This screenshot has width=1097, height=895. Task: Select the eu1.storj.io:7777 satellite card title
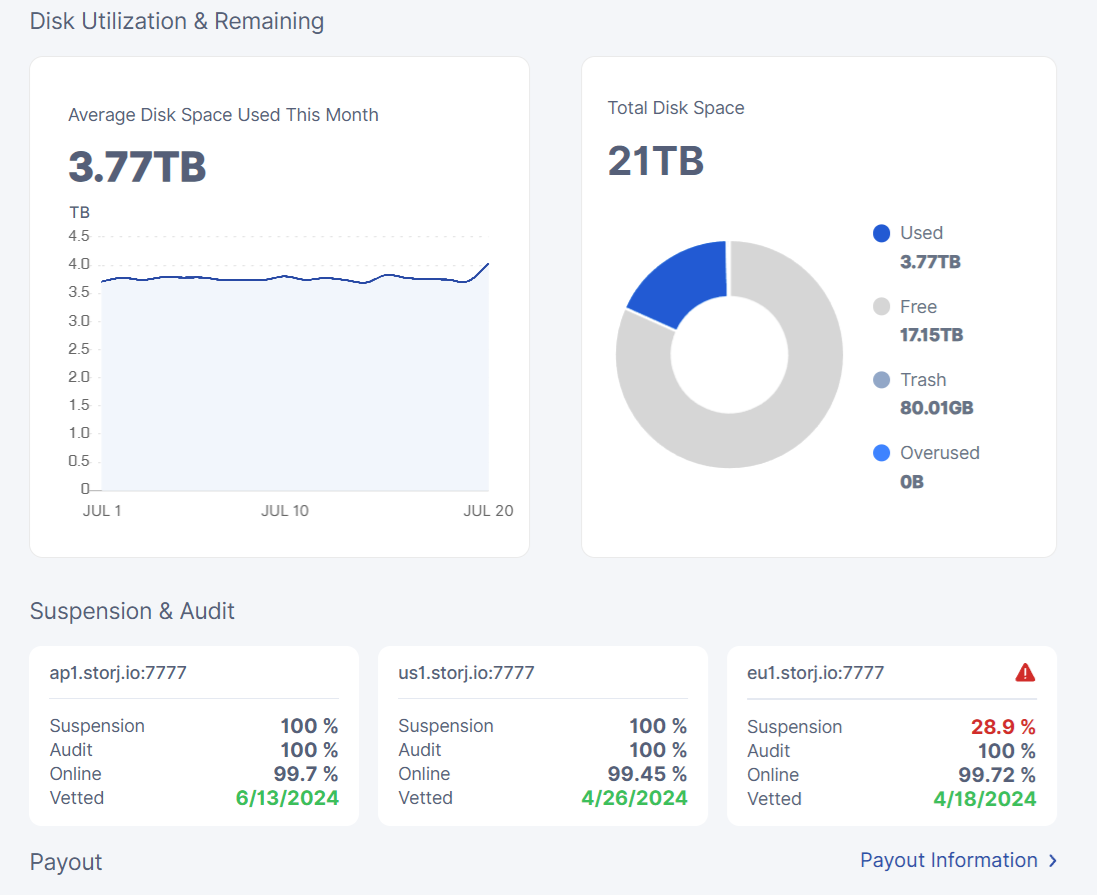[x=815, y=673]
